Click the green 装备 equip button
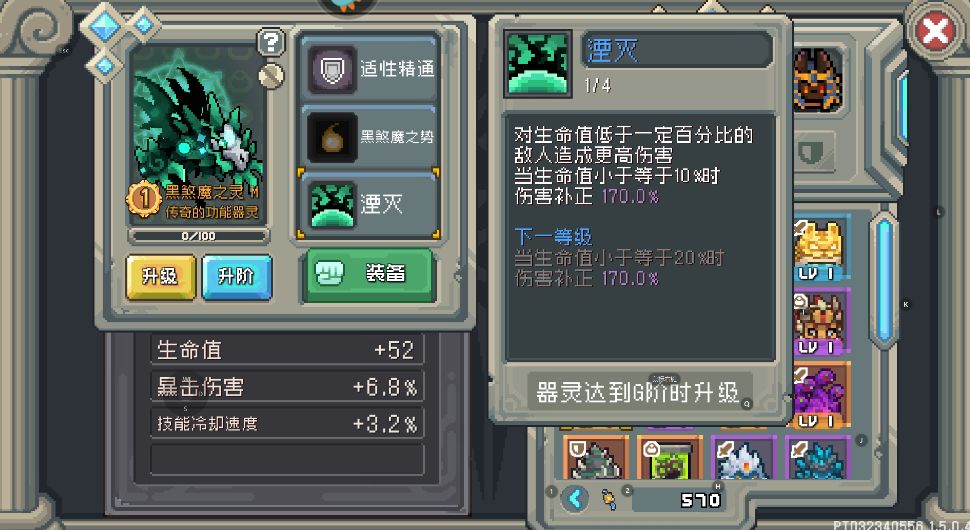This screenshot has width=970, height=530. [369, 275]
